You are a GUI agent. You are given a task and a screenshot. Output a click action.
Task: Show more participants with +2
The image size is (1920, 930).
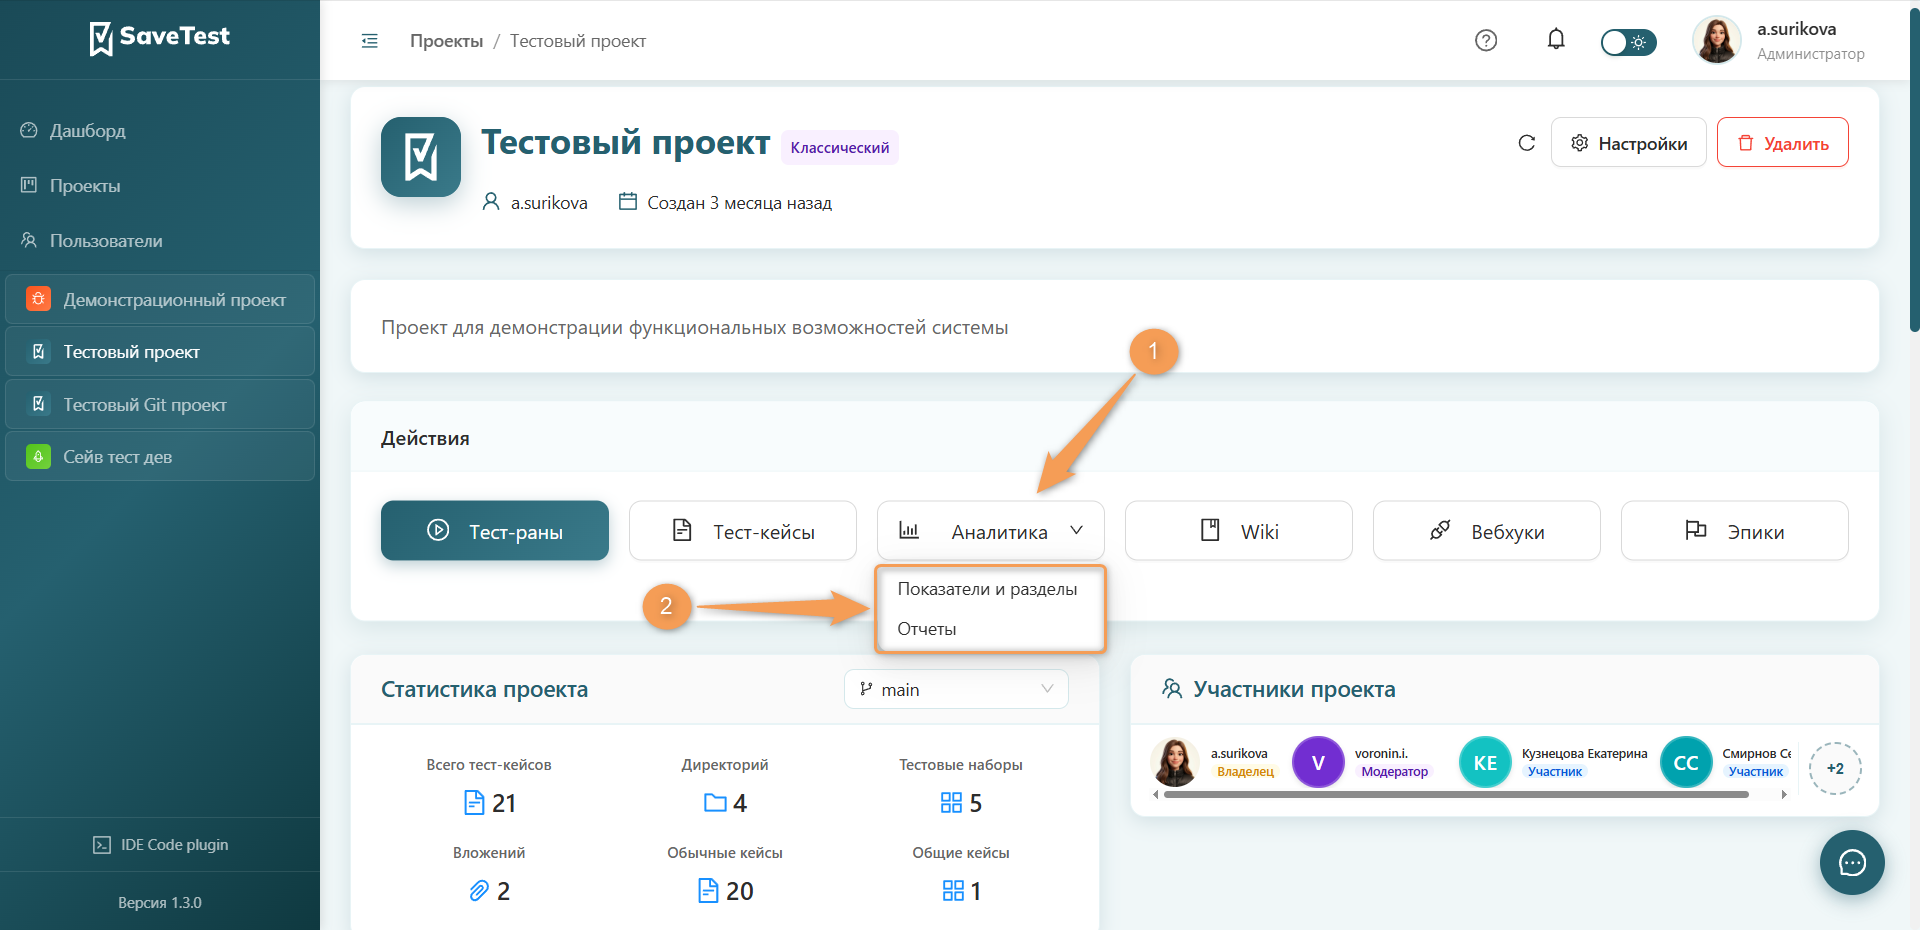1835,768
